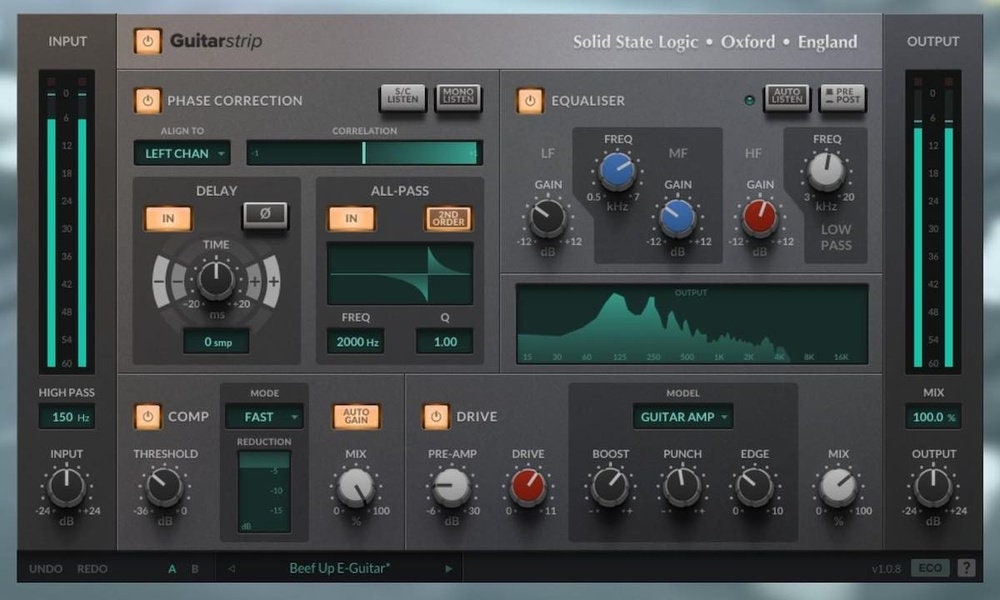1000x600 pixels.
Task: Toggle the All-Pass IN button
Action: tap(351, 219)
